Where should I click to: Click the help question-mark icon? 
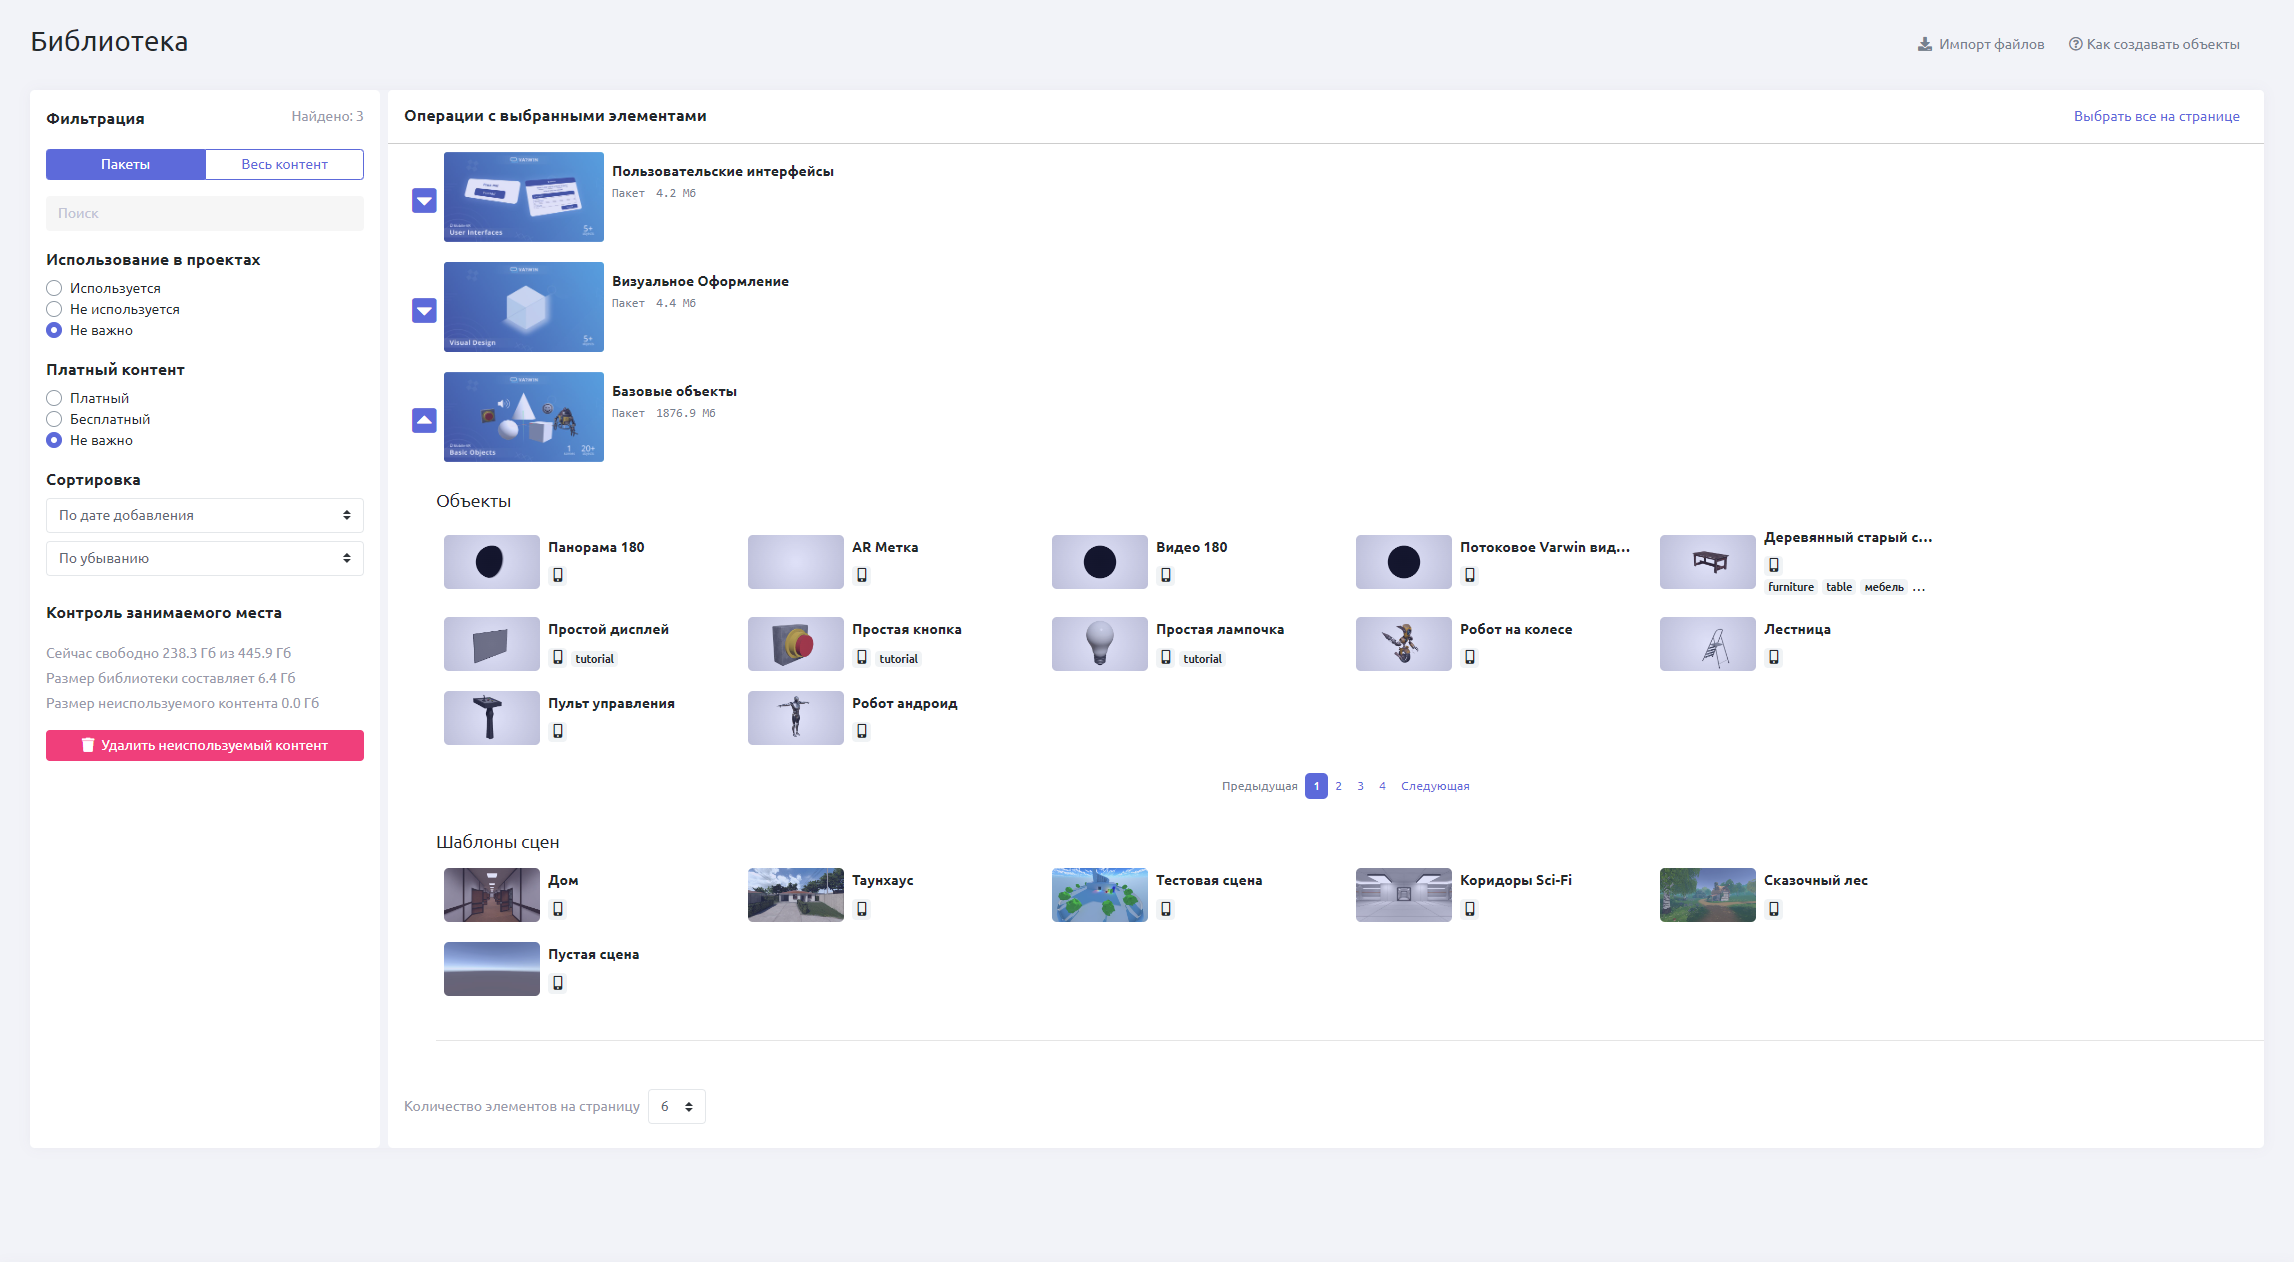(2075, 44)
